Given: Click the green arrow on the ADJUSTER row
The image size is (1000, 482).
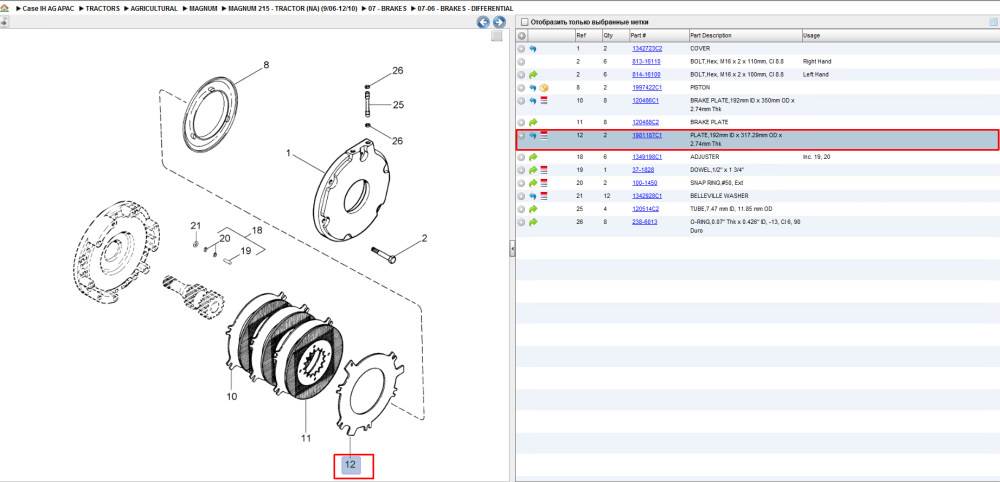Looking at the screenshot, I should (533, 157).
